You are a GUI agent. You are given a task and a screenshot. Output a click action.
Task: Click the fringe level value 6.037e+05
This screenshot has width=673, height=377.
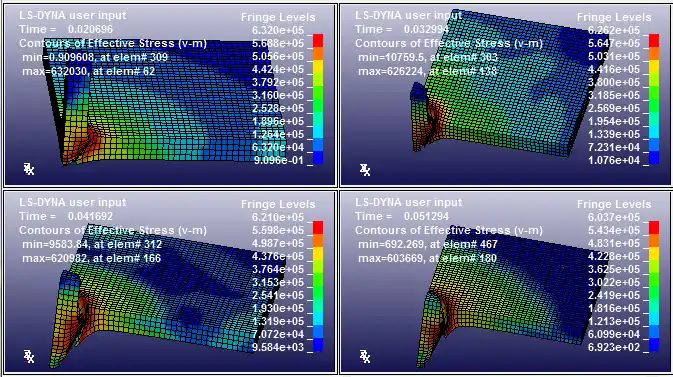point(614,217)
